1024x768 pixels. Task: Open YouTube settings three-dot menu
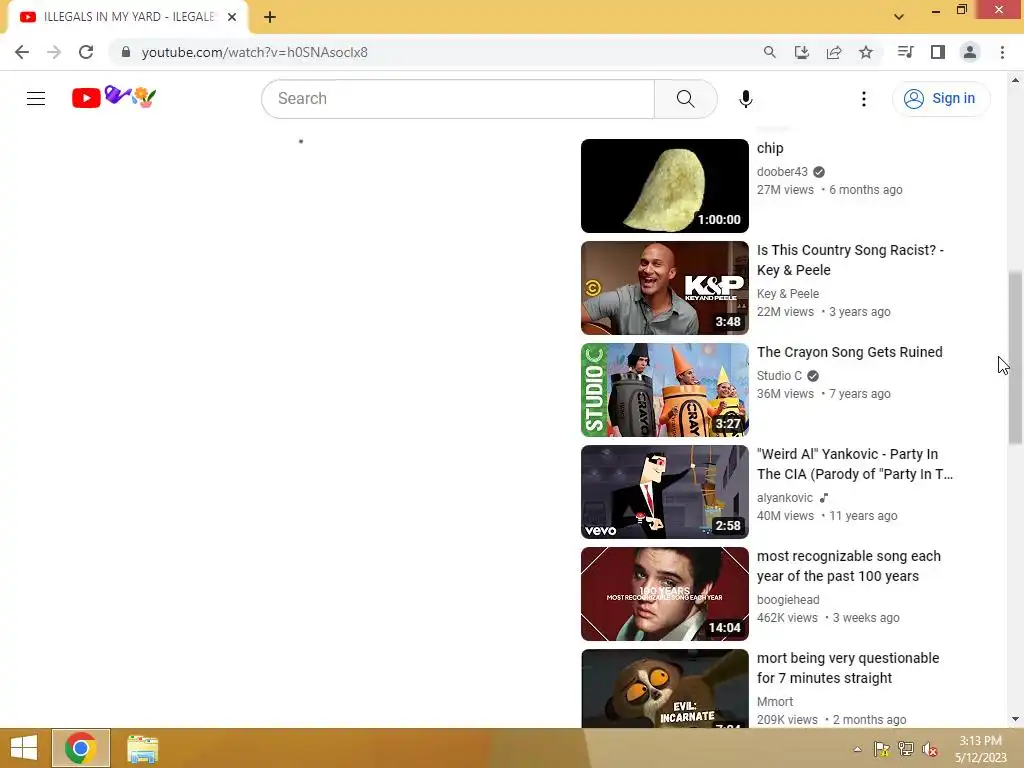pos(863,99)
